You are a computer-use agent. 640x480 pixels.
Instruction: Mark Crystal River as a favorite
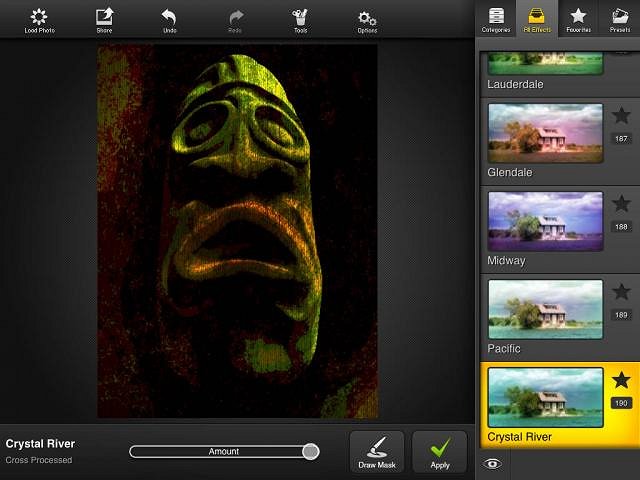click(621, 380)
